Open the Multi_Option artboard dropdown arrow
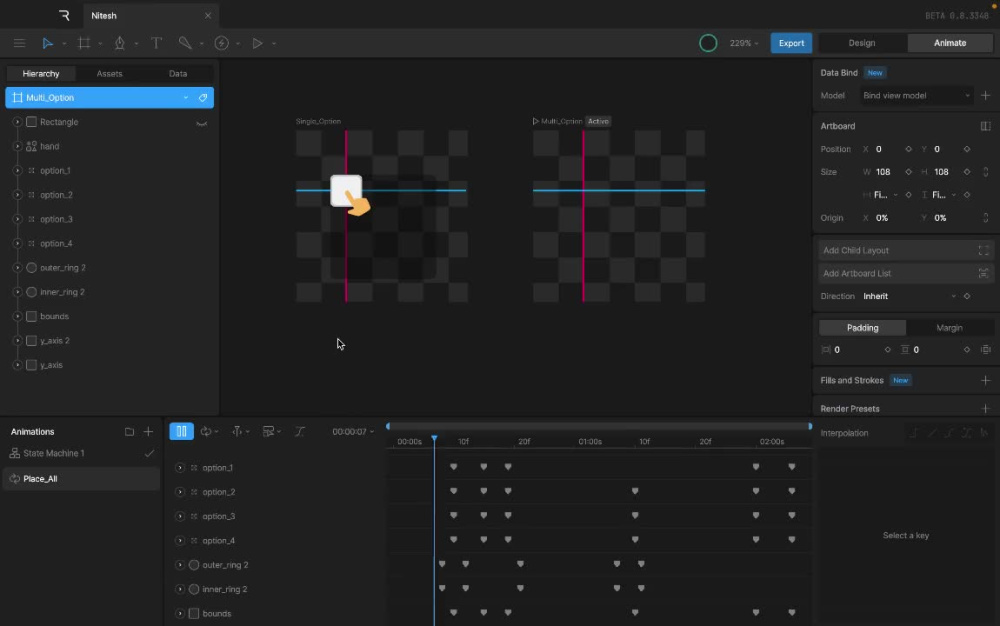This screenshot has width=1000, height=626. [x=186, y=98]
